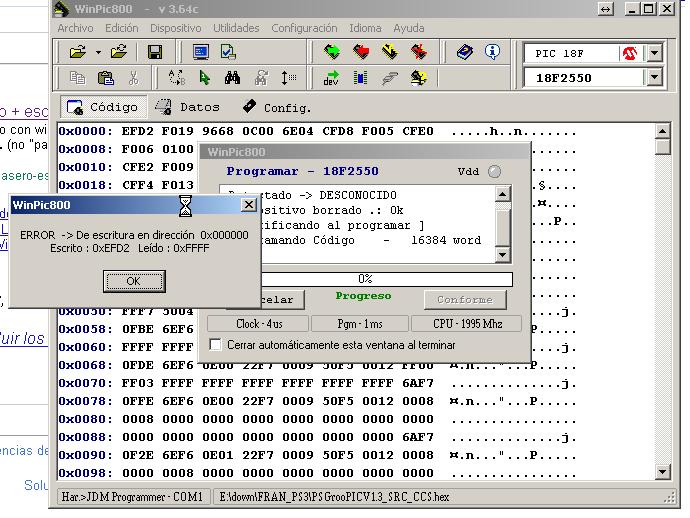Open dropdown arrow beside open folder icon
Image resolution: width=690 pixels, height=518 pixels.
(x=98, y=52)
